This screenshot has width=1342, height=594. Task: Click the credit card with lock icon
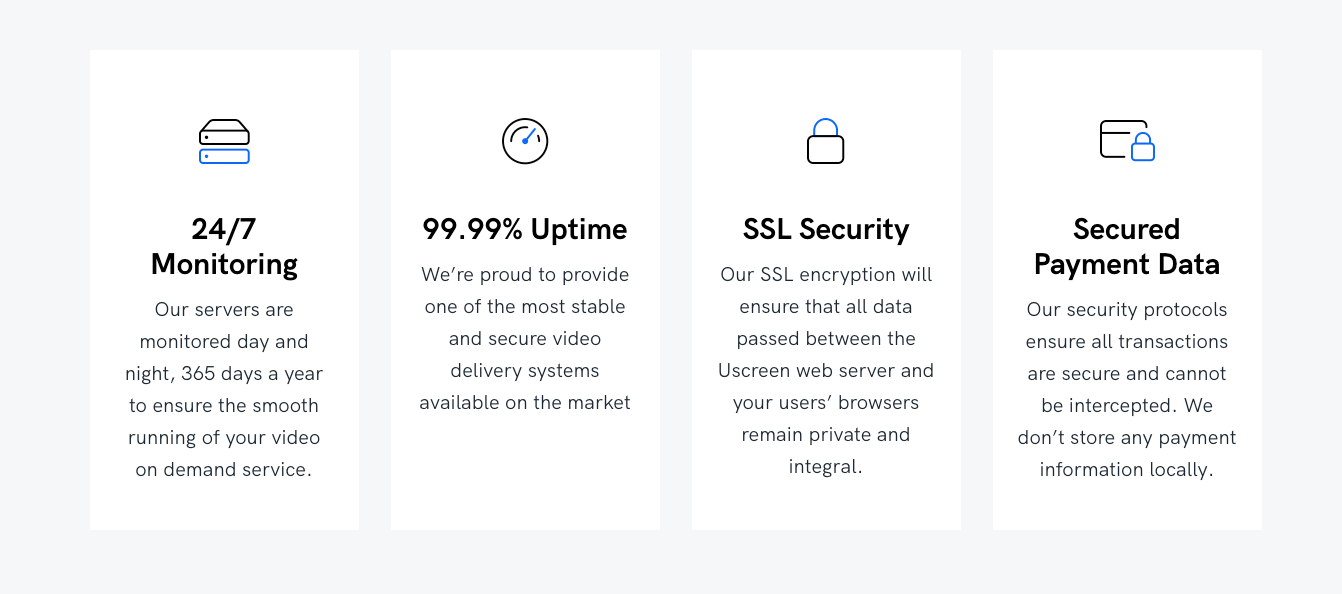point(1127,141)
